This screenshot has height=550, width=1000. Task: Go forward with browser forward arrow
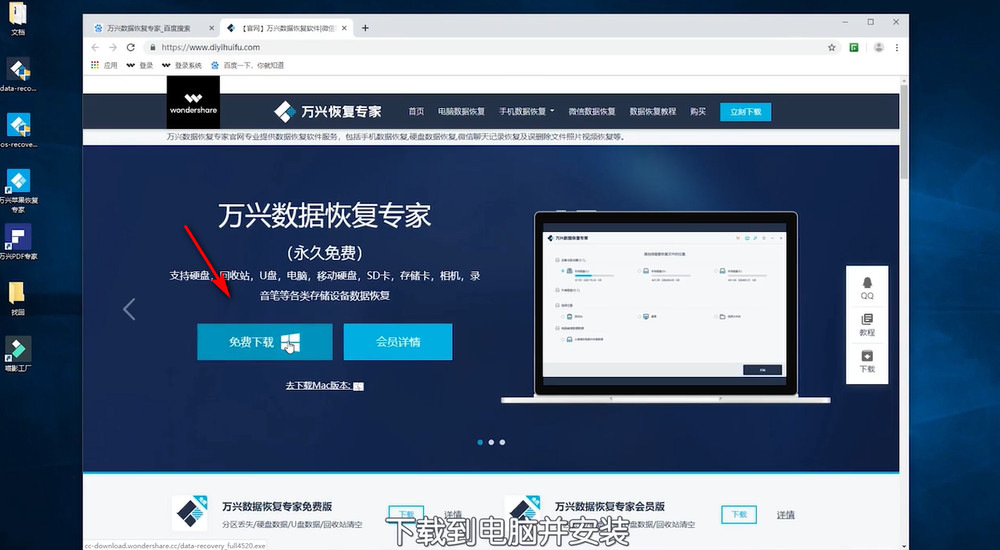coord(113,47)
